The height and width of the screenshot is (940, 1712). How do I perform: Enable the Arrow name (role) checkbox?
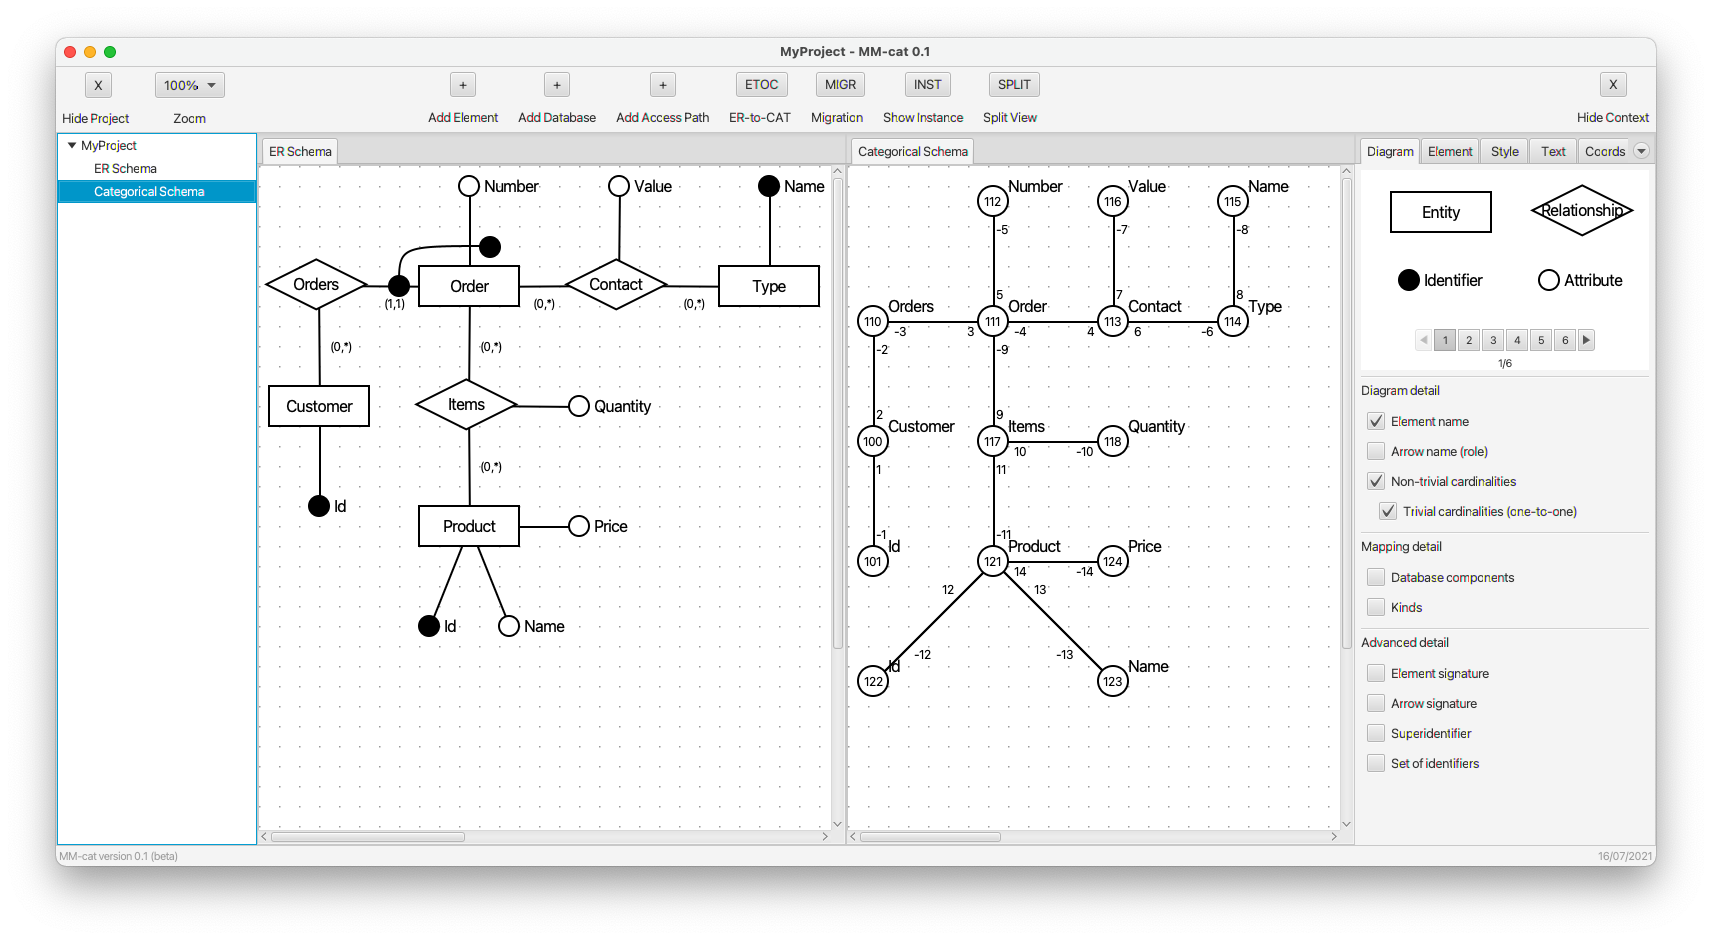point(1376,451)
